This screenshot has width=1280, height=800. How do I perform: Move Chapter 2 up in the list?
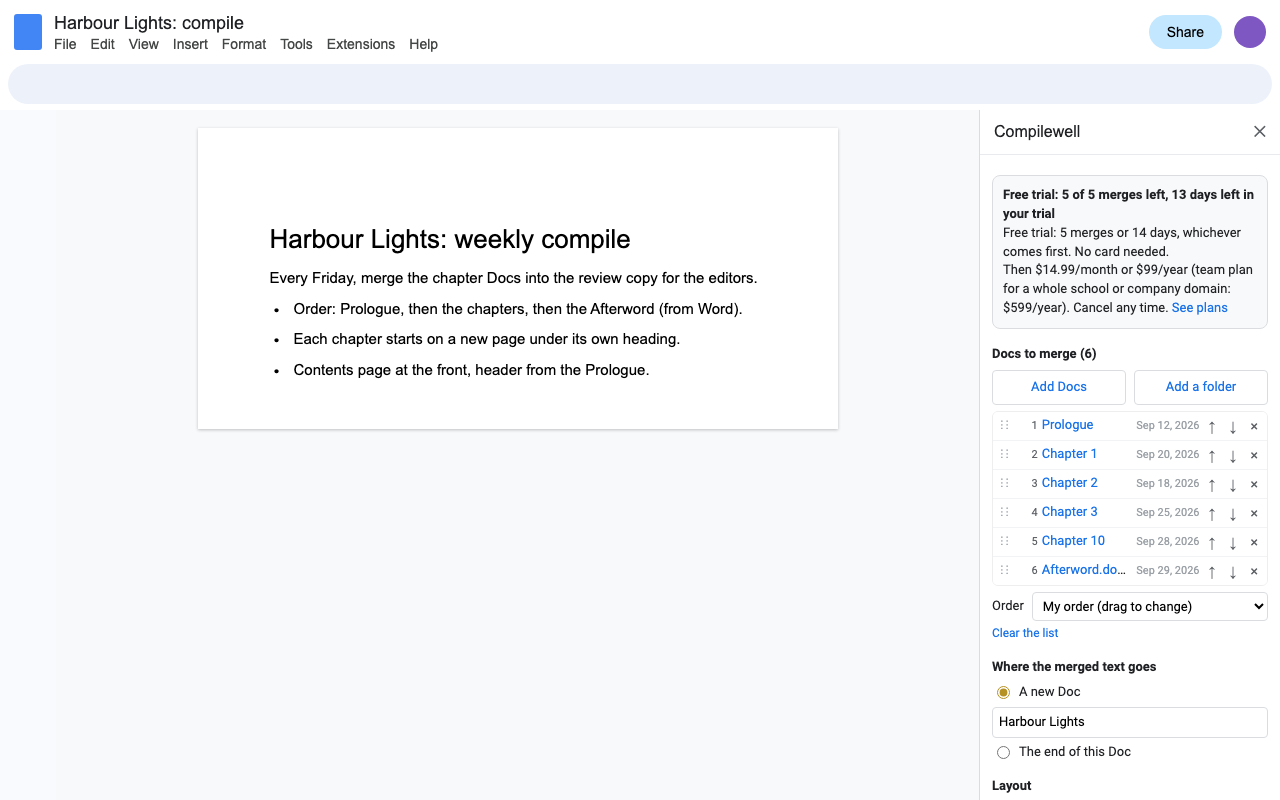pyautogui.click(x=1212, y=484)
